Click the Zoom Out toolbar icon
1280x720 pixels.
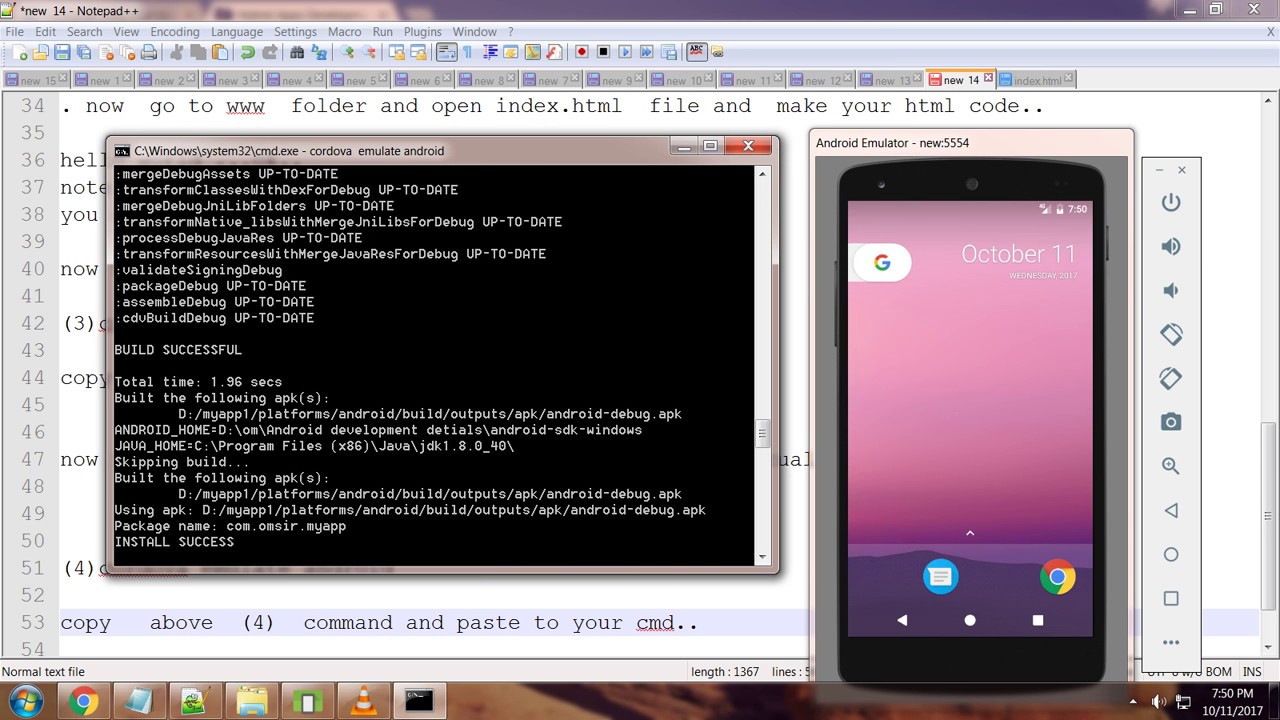(369, 52)
